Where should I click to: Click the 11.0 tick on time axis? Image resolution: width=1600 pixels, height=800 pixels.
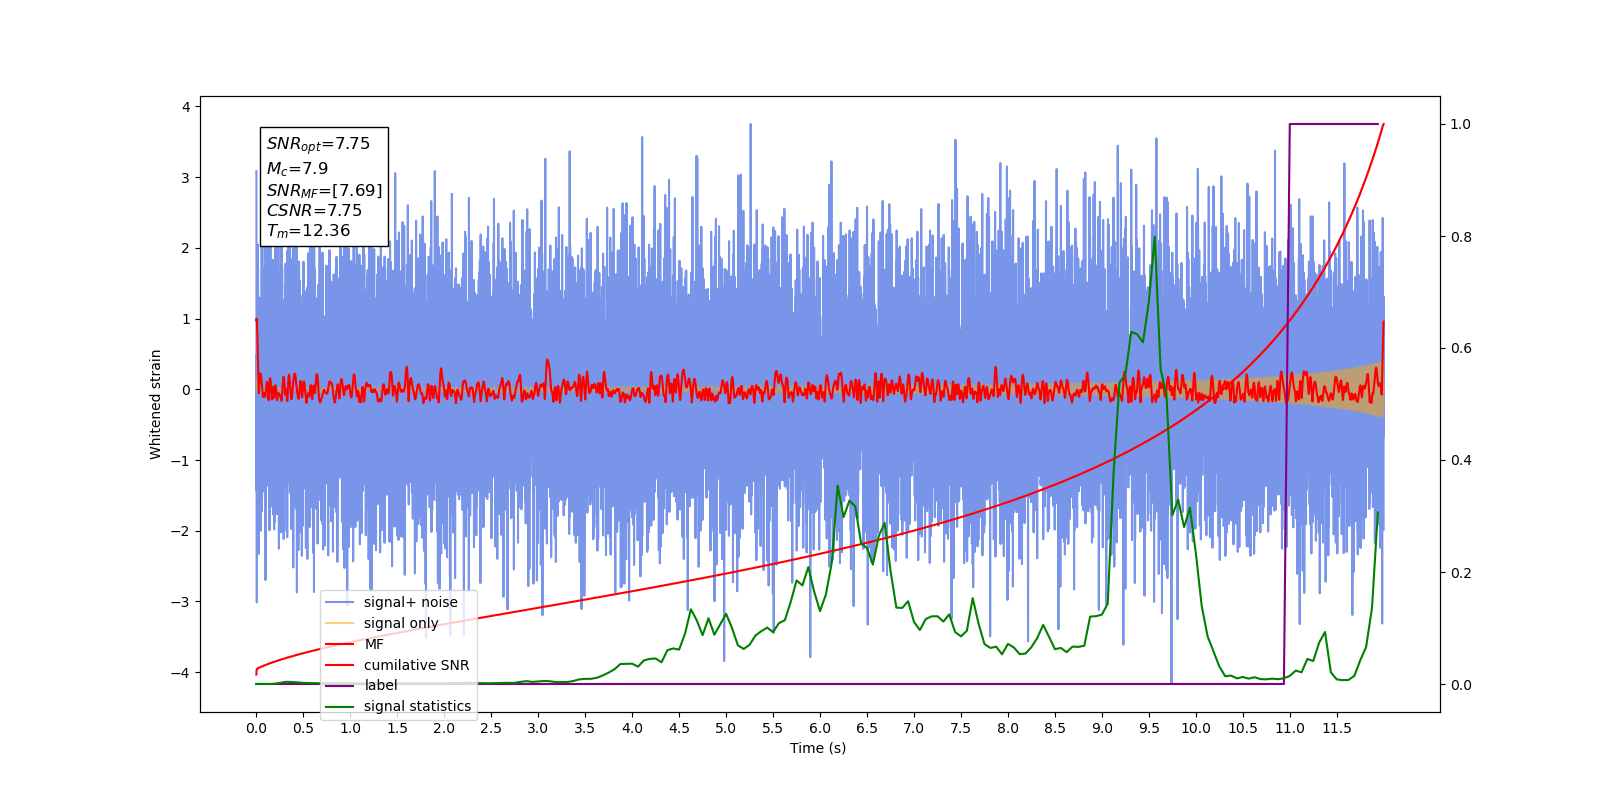1290,728
